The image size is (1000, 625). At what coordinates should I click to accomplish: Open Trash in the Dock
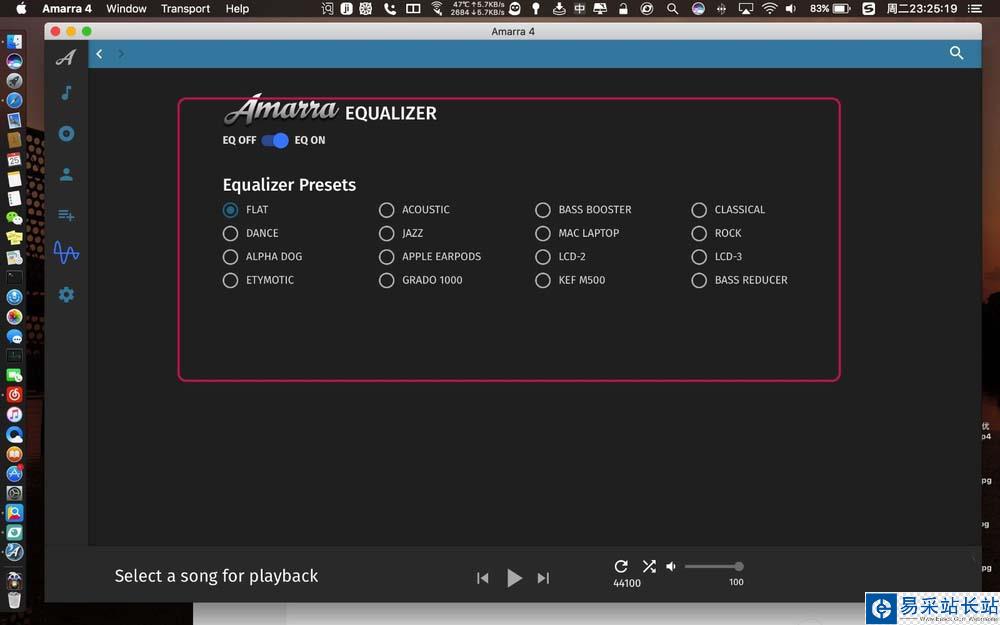(x=14, y=599)
